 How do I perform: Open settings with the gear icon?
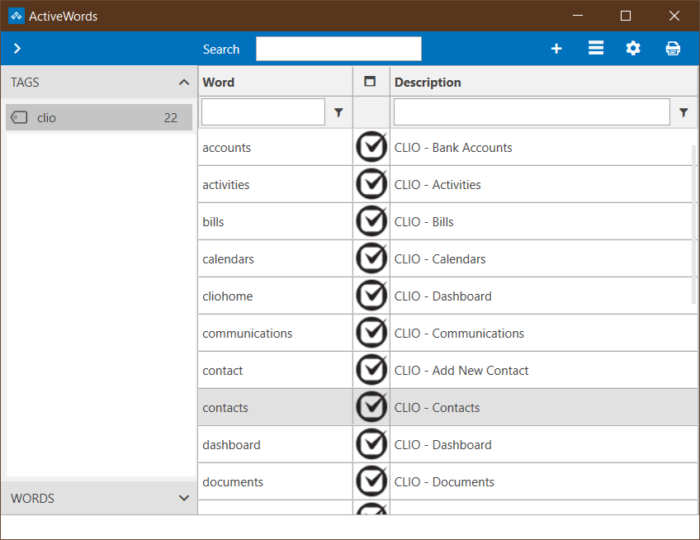(x=633, y=48)
